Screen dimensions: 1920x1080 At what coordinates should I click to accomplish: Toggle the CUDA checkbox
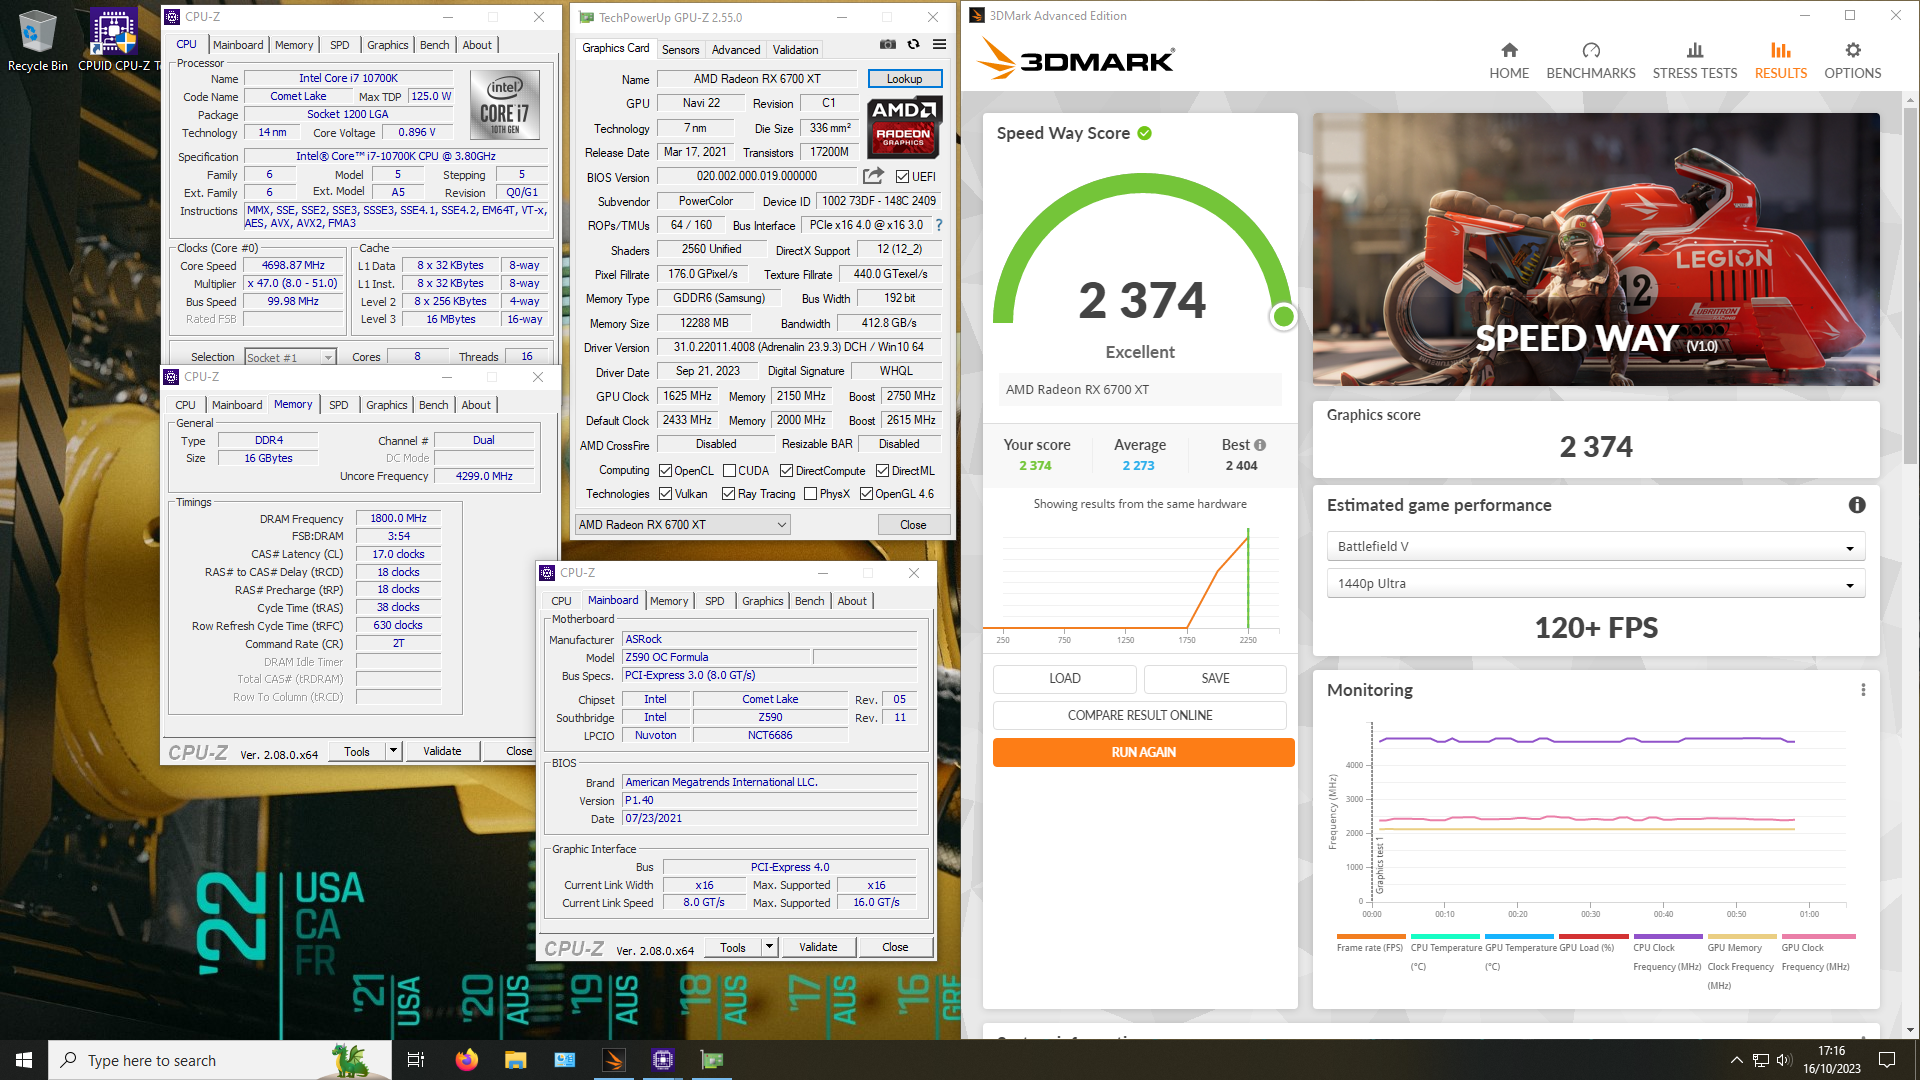tap(730, 471)
